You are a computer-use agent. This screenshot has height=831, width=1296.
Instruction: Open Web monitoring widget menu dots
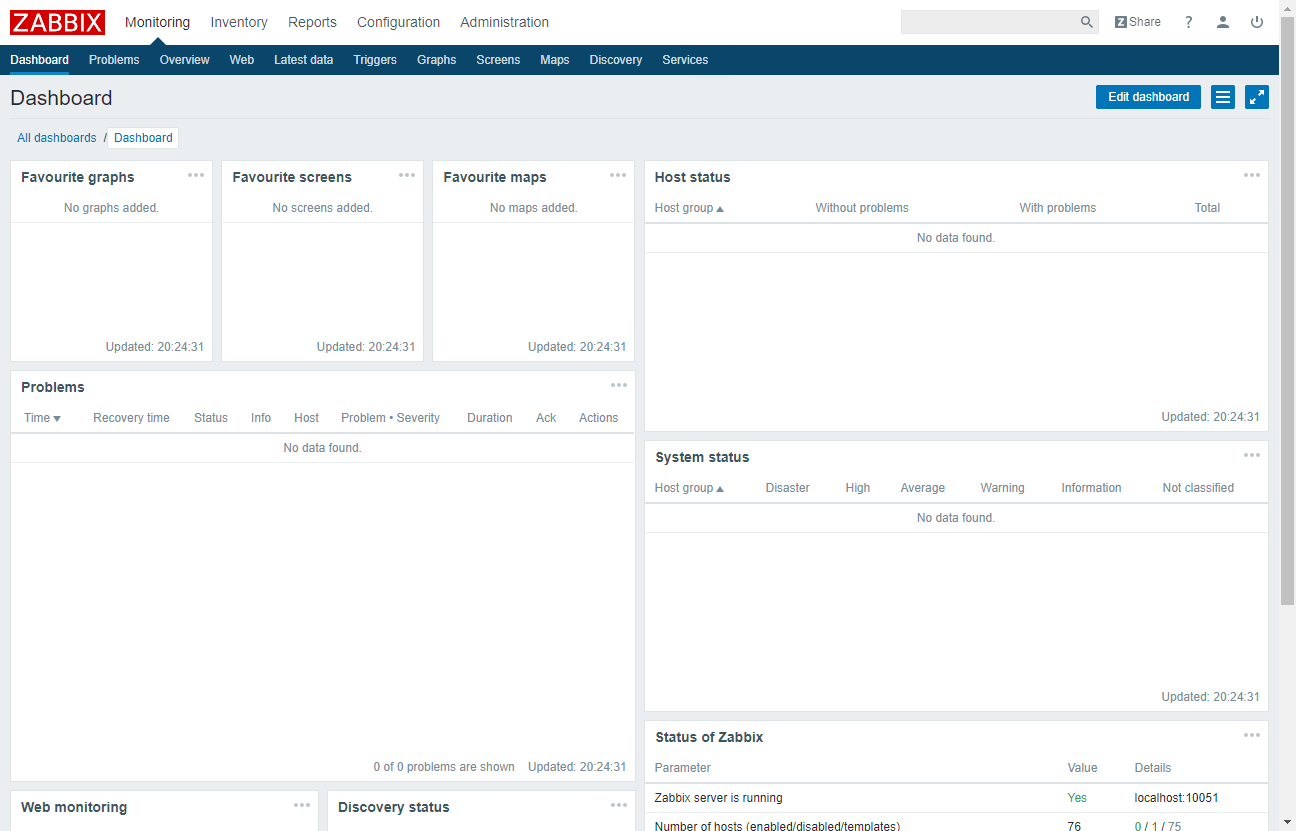tap(302, 805)
